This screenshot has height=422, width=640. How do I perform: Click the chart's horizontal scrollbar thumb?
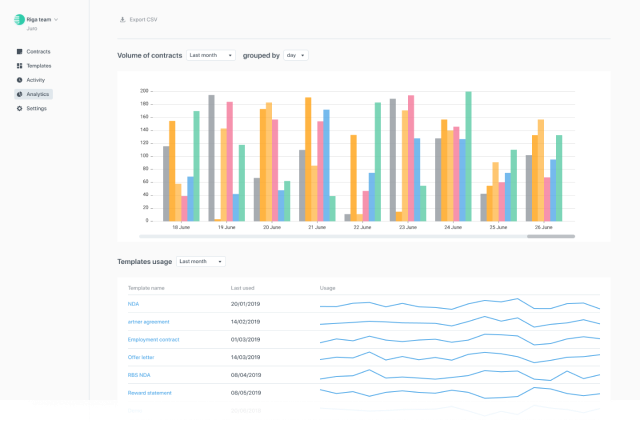(550, 237)
